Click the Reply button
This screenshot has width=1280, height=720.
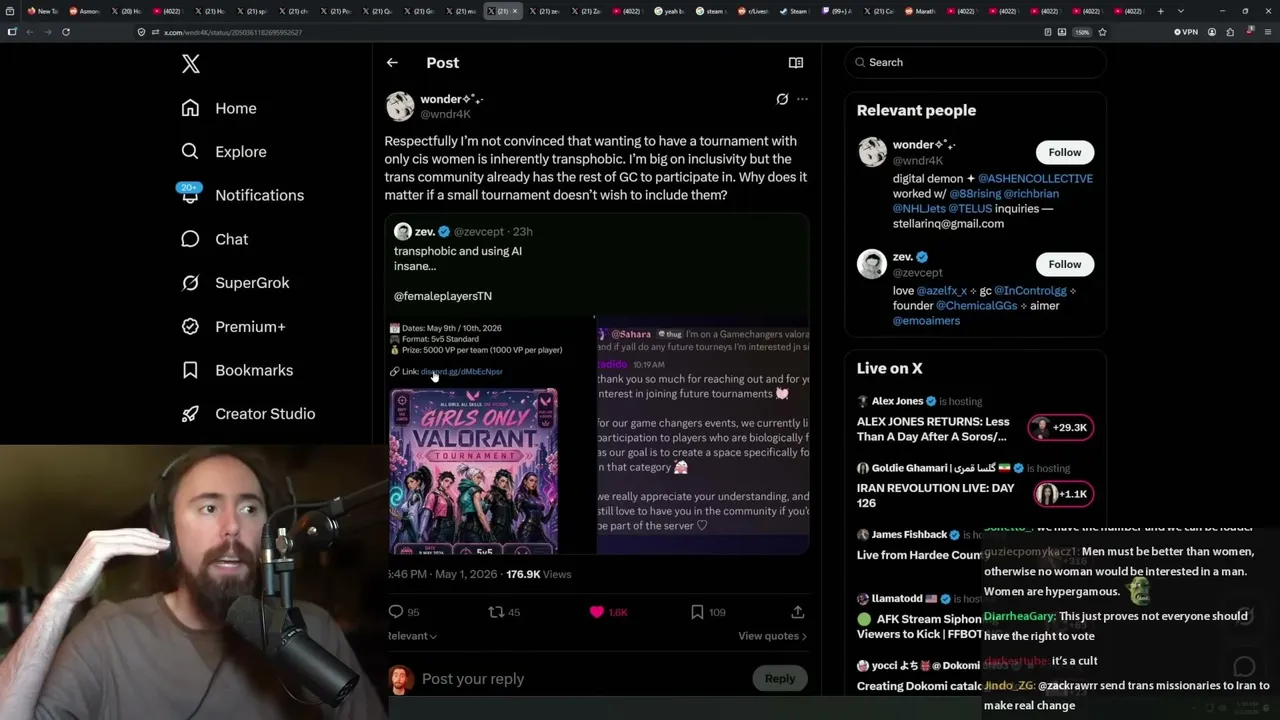coord(780,679)
